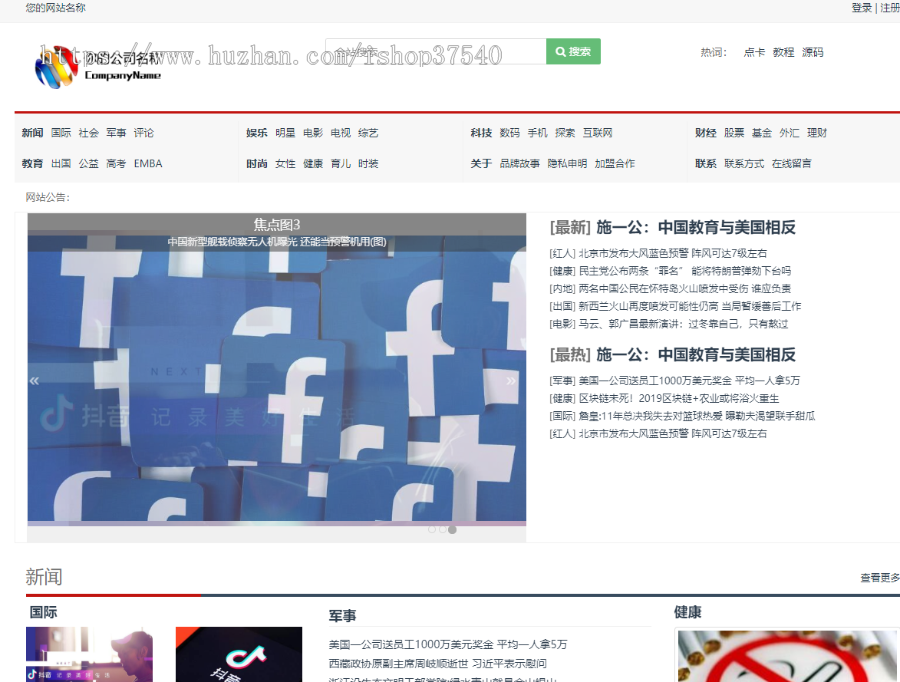Open the 登录 login link
The width and height of the screenshot is (900, 682).
861,8
